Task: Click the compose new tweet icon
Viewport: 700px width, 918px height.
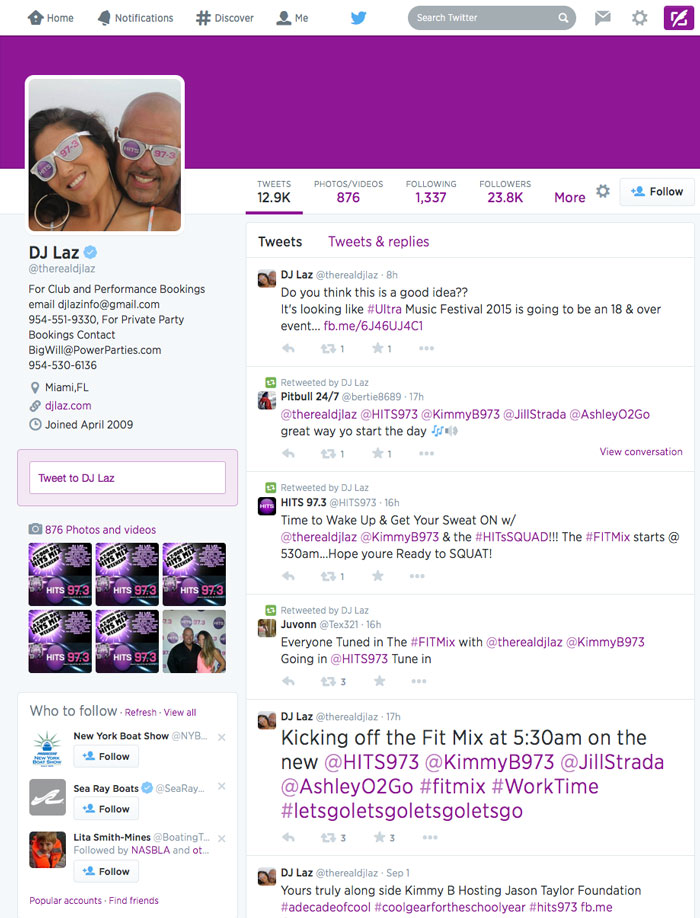Action: coord(678,18)
